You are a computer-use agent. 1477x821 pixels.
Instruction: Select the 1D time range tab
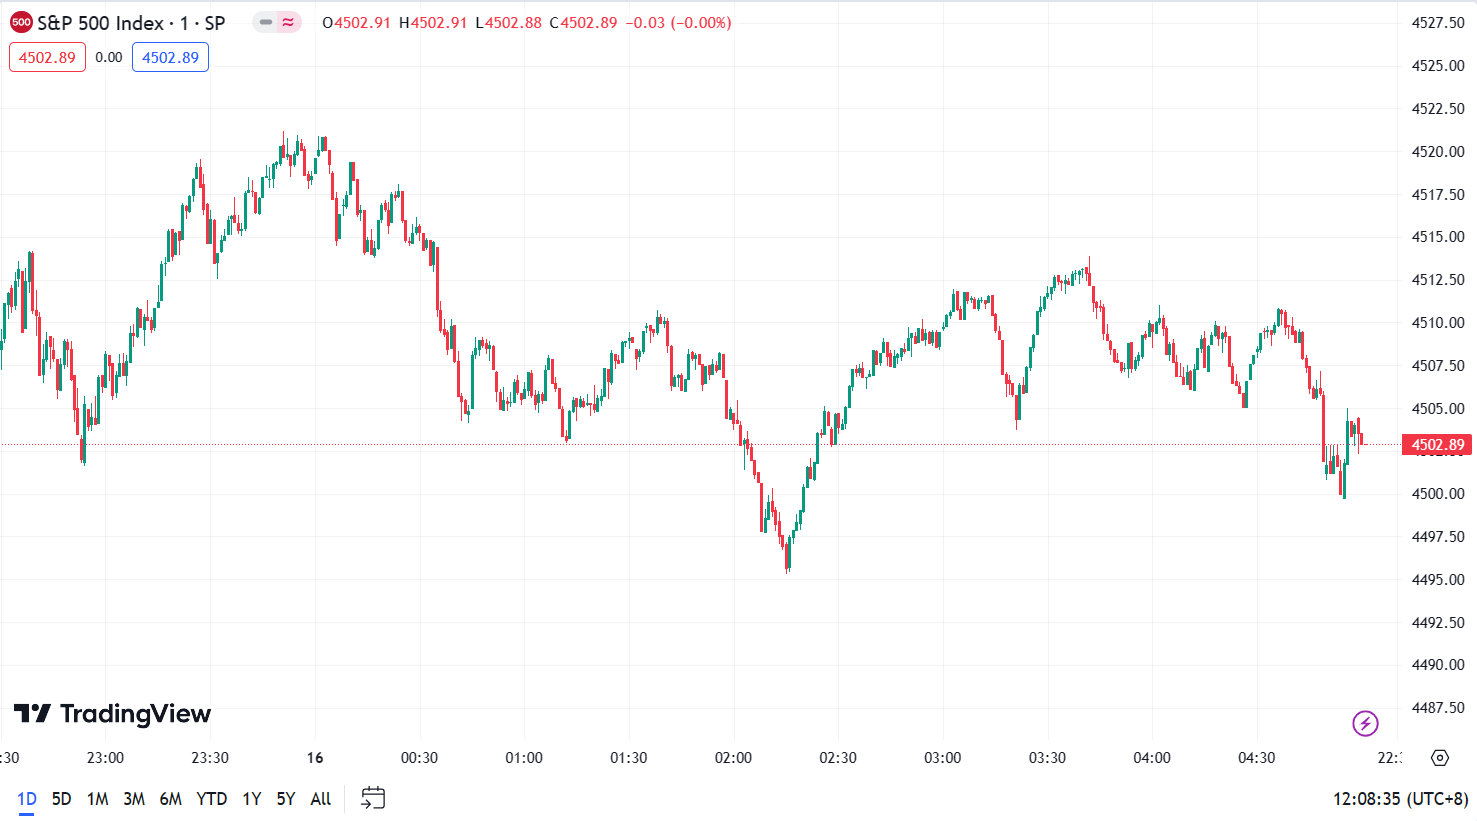coord(27,799)
